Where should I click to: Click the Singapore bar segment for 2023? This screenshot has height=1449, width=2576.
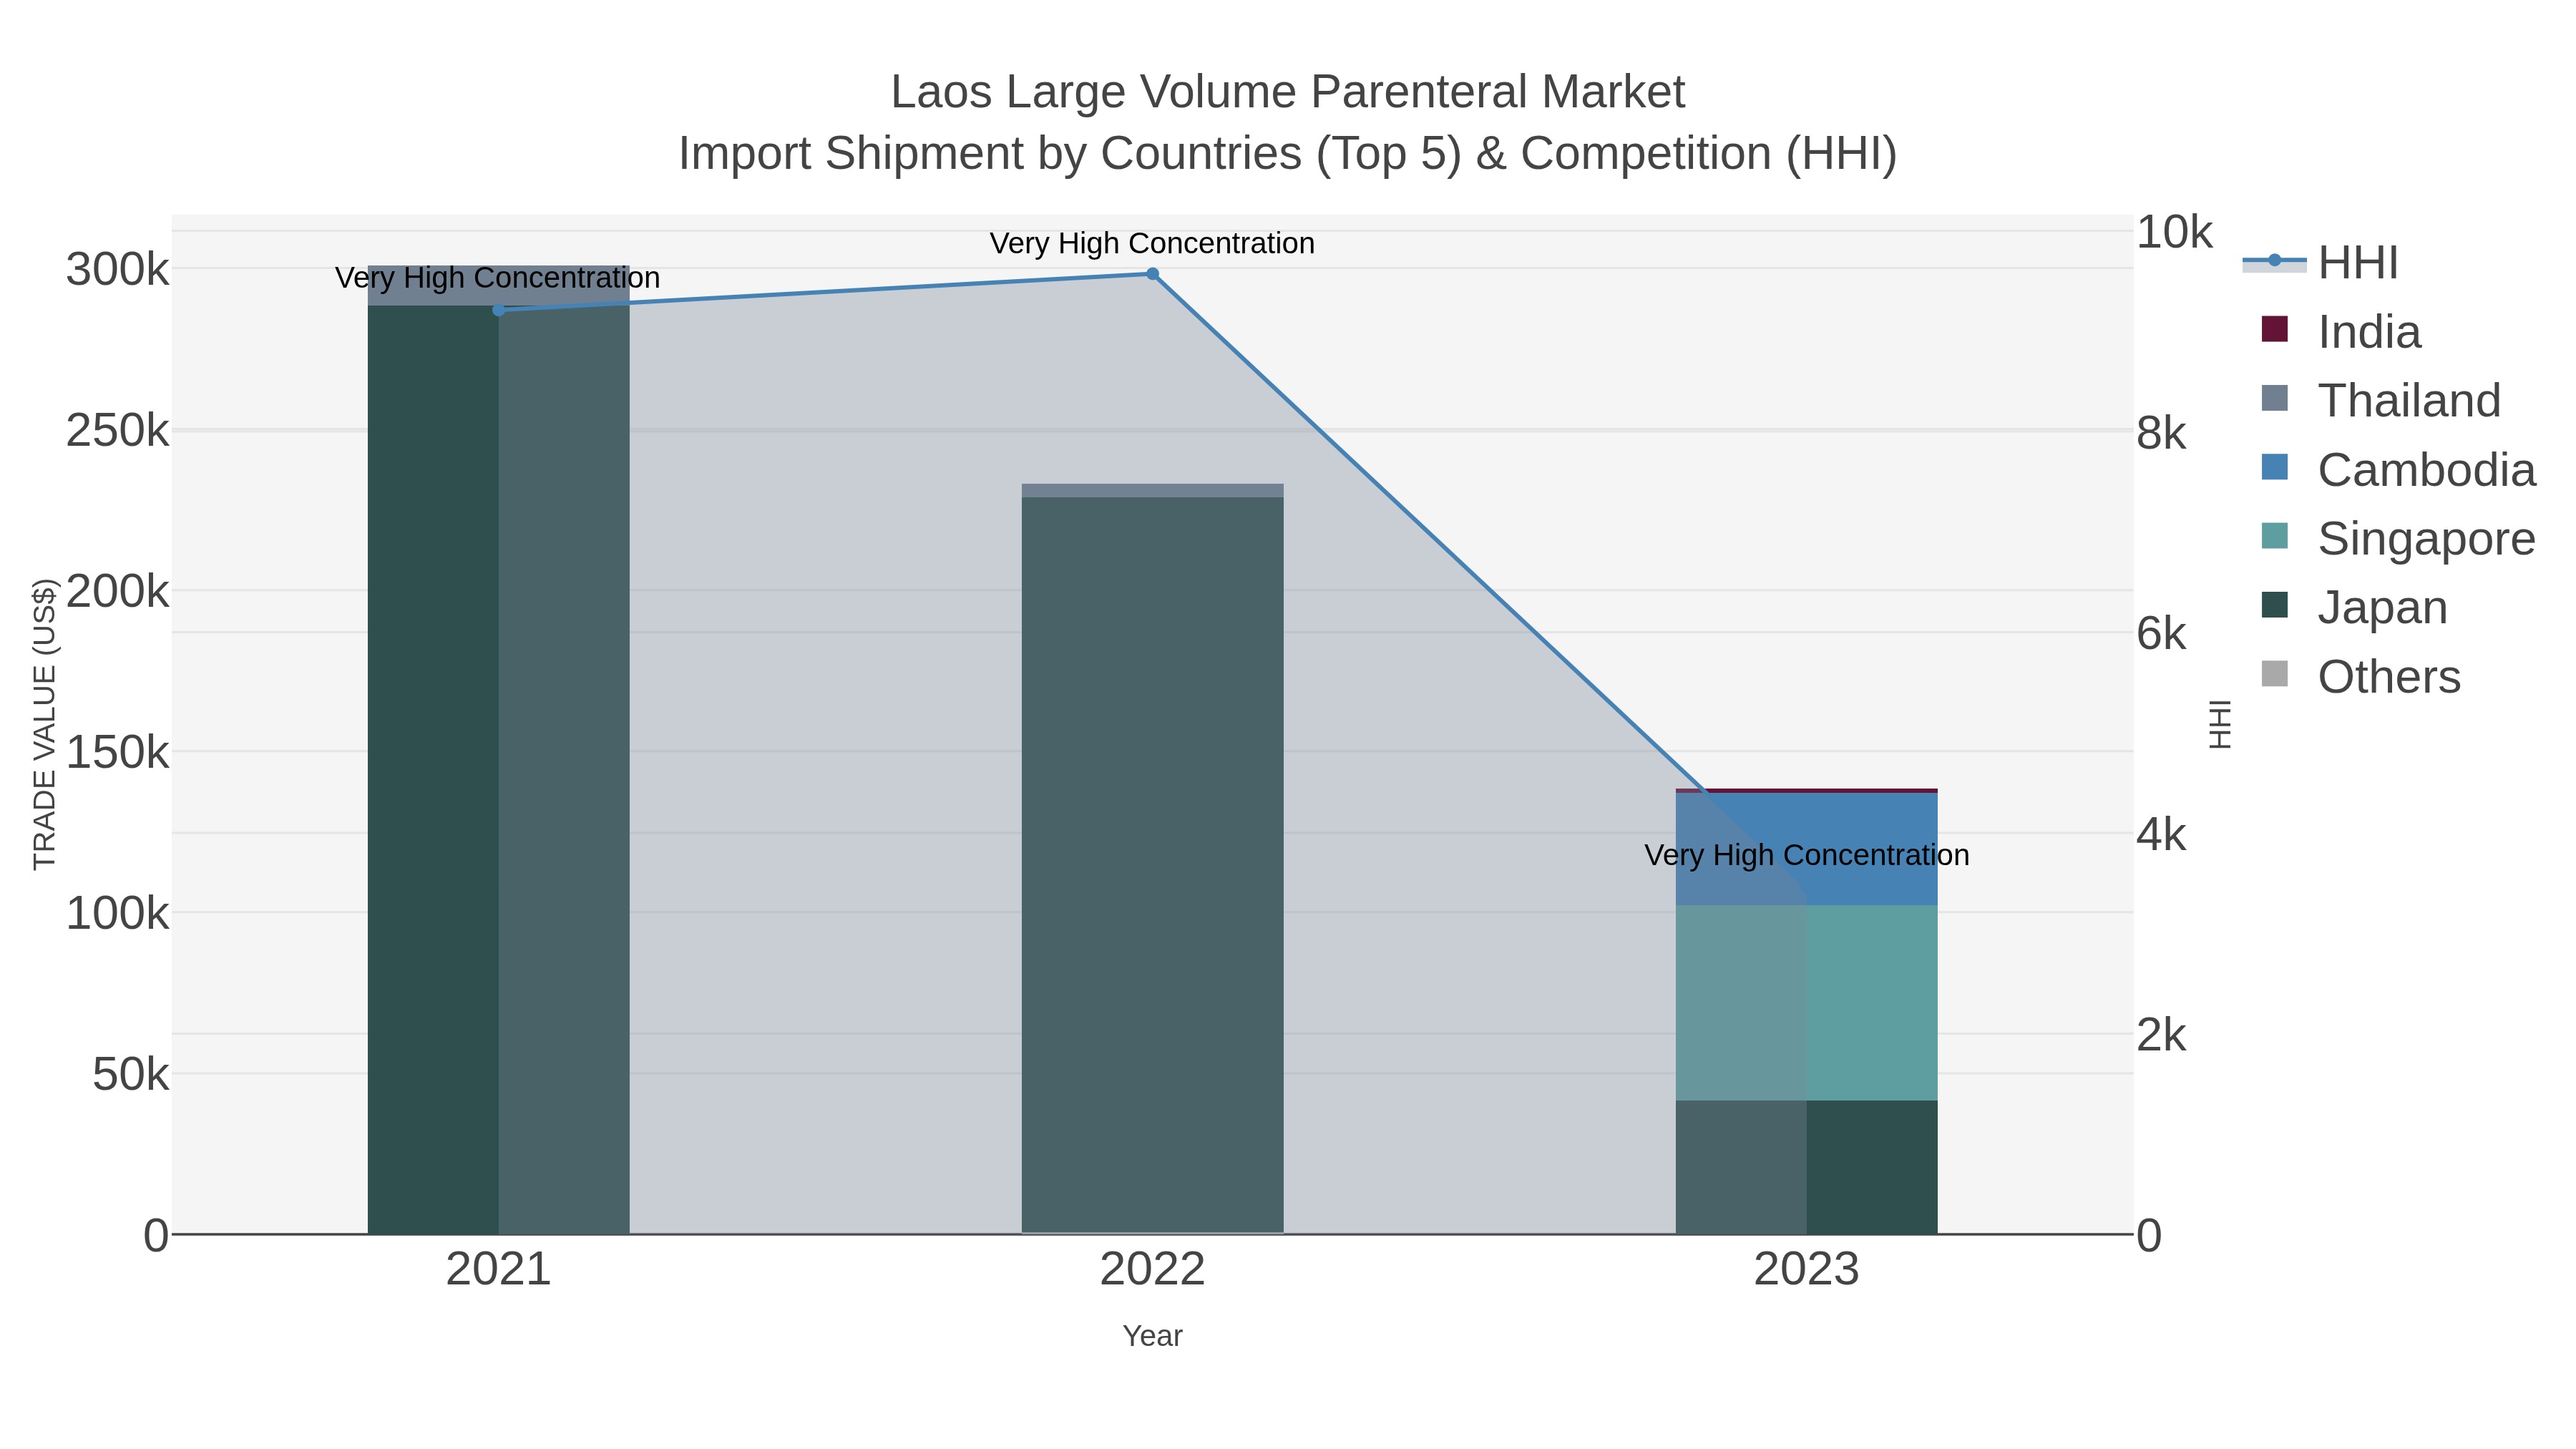pos(1807,1003)
